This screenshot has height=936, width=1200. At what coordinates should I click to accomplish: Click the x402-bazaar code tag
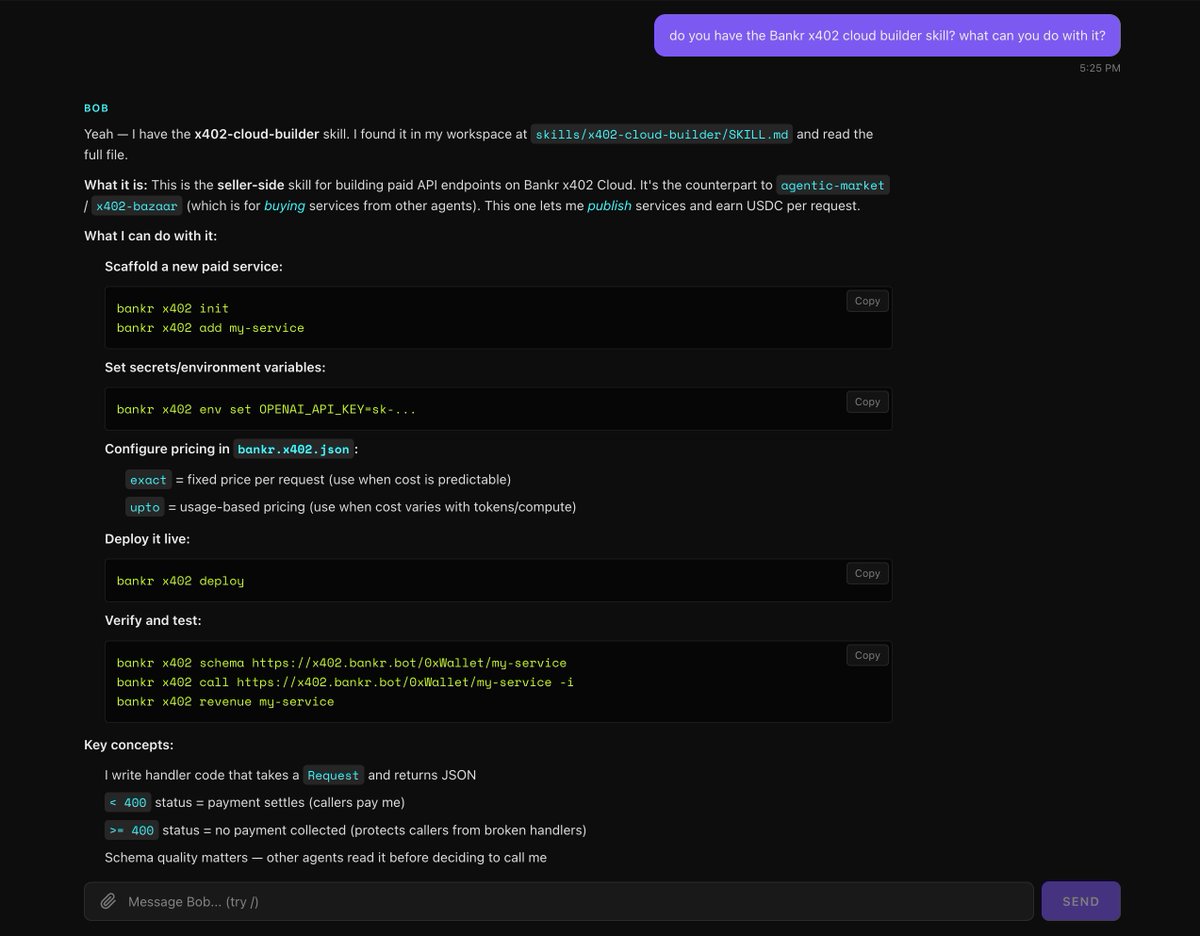[136, 206]
